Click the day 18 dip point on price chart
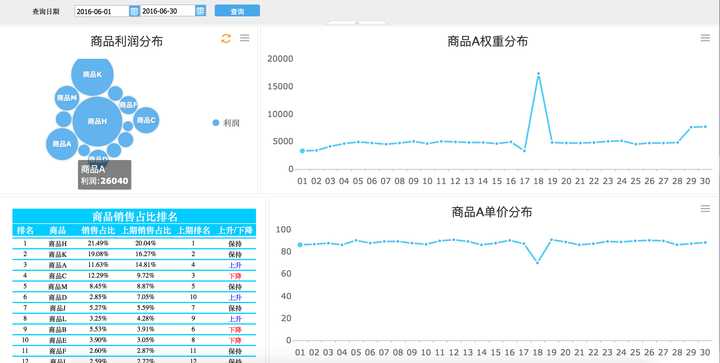The width and height of the screenshot is (720, 363). 537,262
